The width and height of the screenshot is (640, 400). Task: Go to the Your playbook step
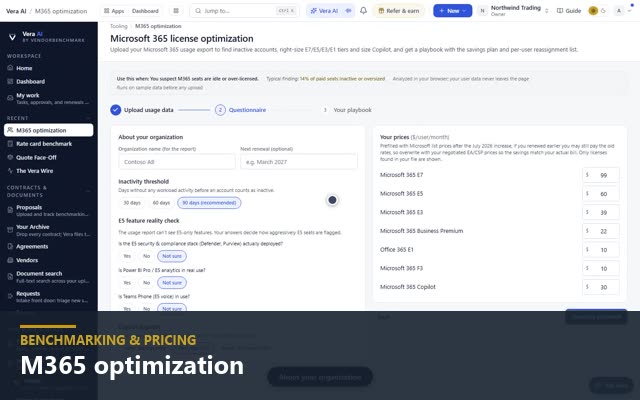tap(352, 110)
